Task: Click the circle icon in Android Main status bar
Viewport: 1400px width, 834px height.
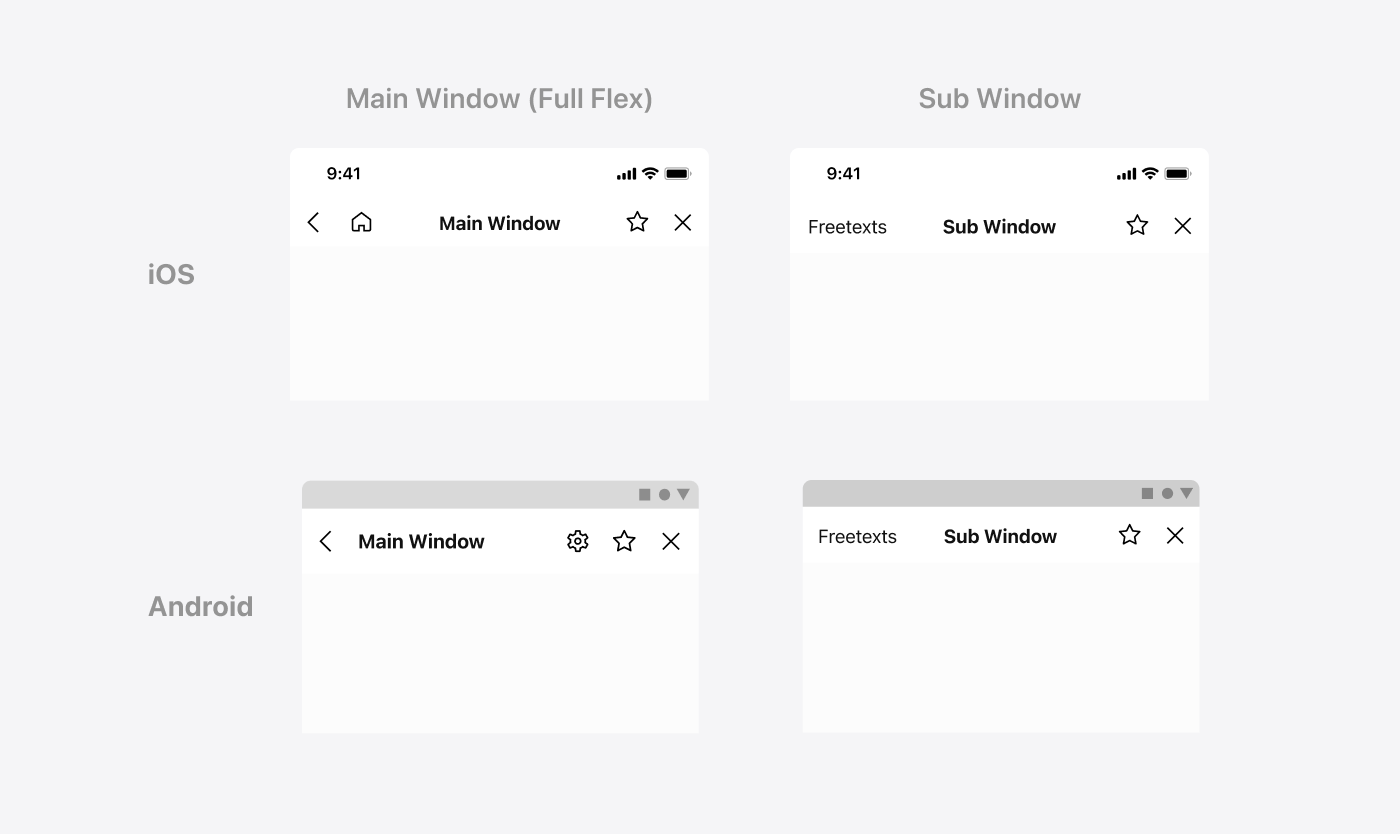Action: pos(664,495)
